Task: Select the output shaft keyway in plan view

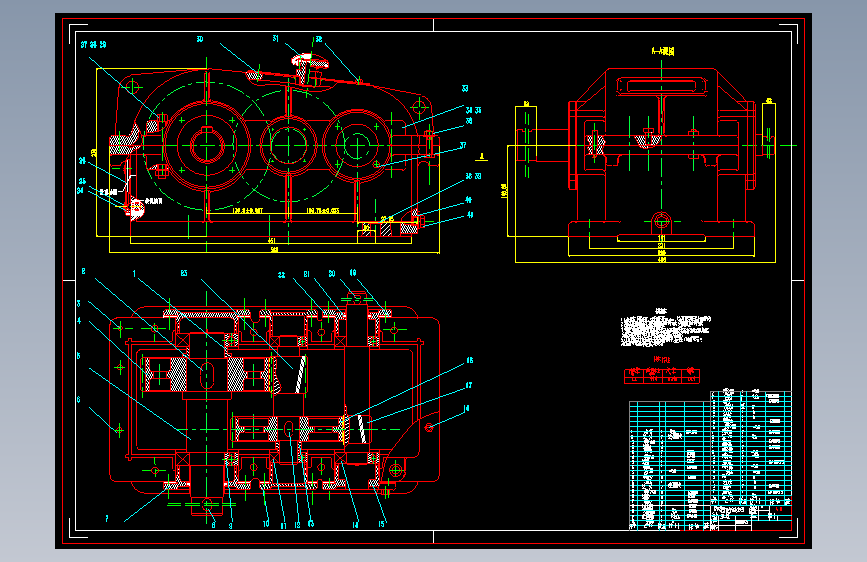Action: point(207,374)
